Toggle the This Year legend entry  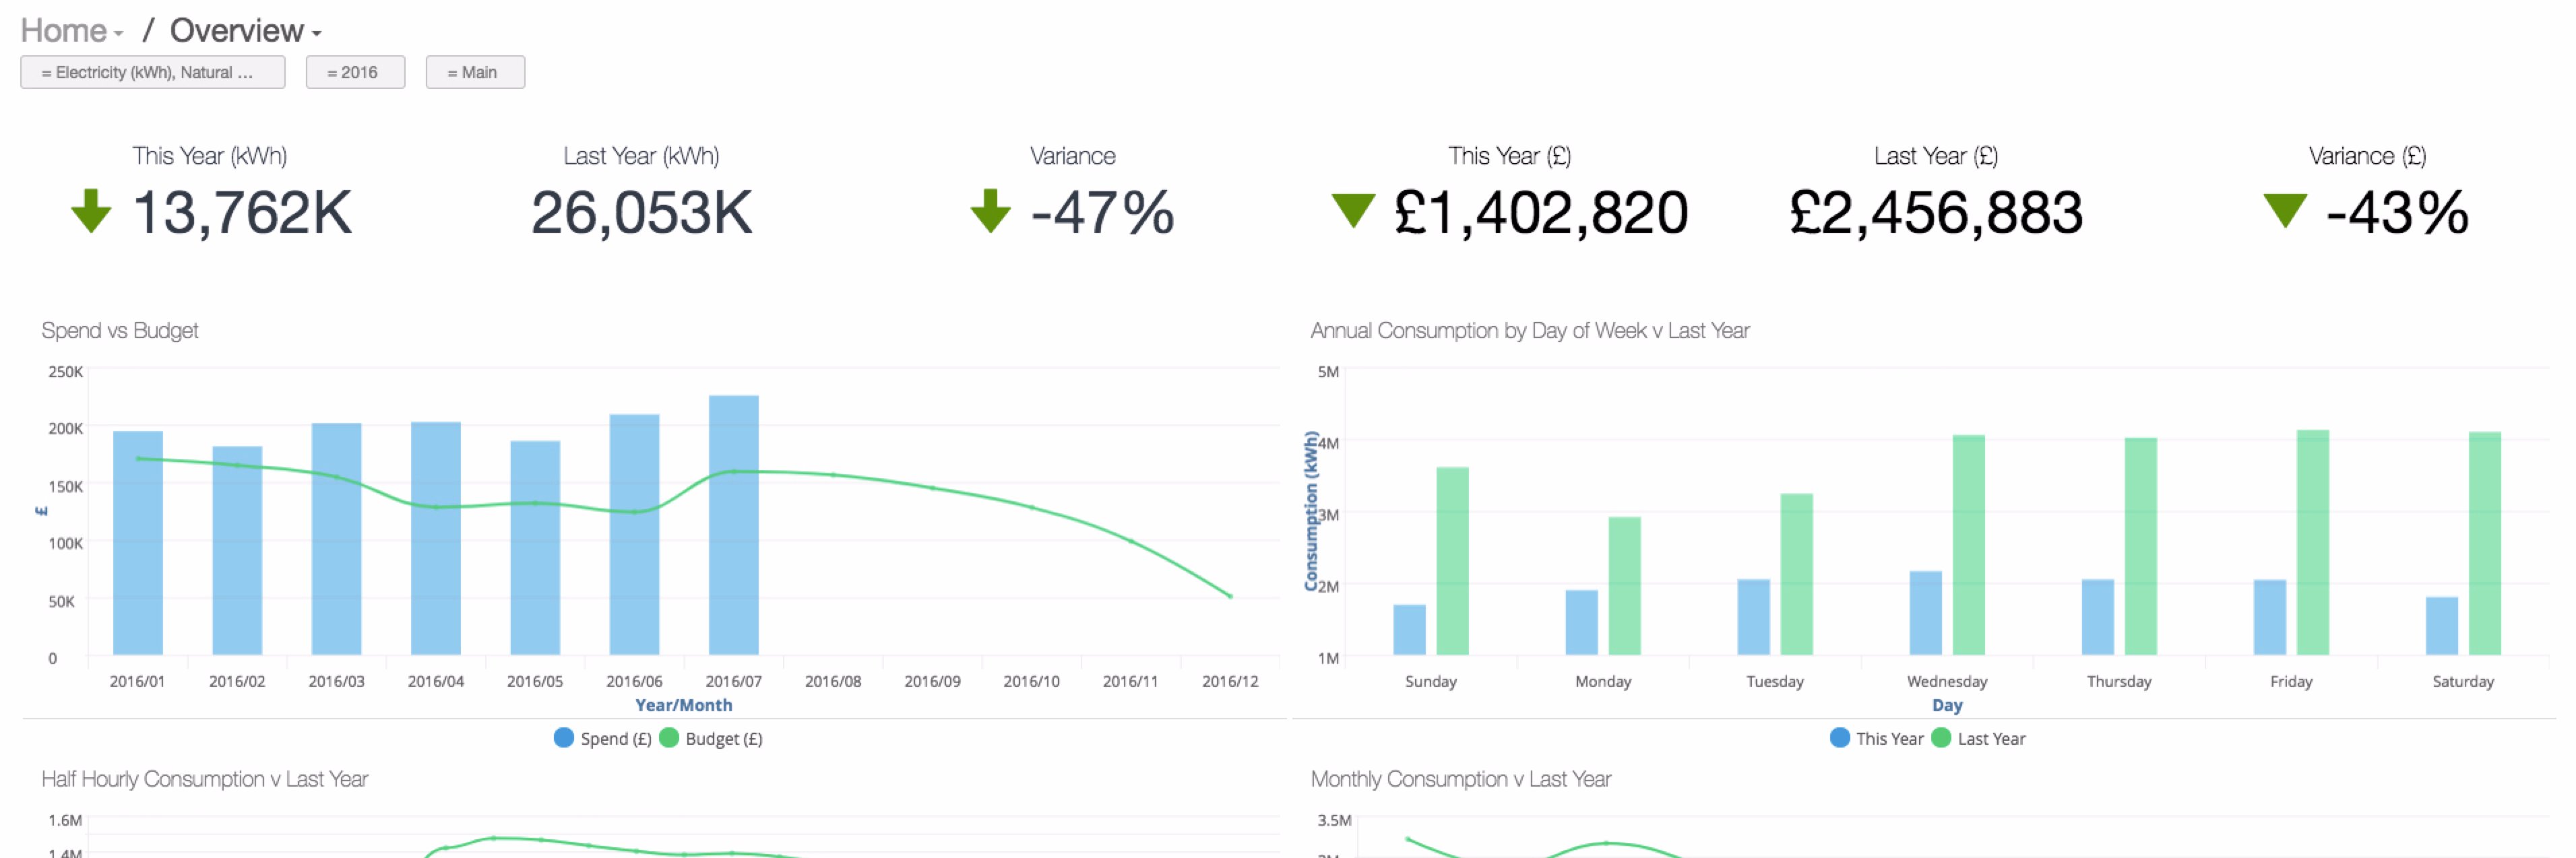pos(1876,738)
